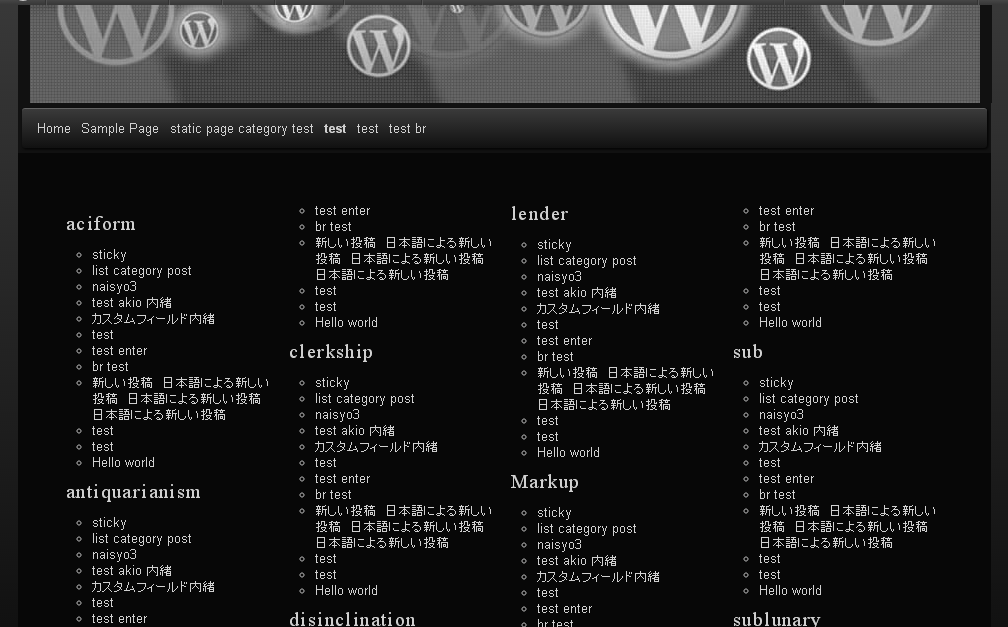Click the clerkship category heading
The image size is (1008, 627).
point(331,352)
